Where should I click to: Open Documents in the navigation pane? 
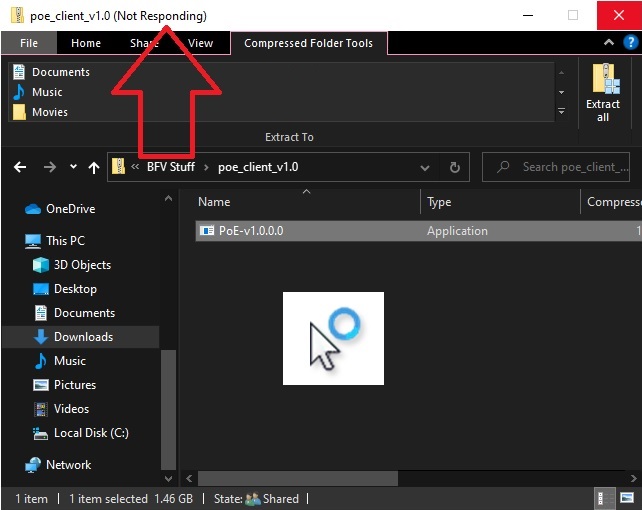74,313
